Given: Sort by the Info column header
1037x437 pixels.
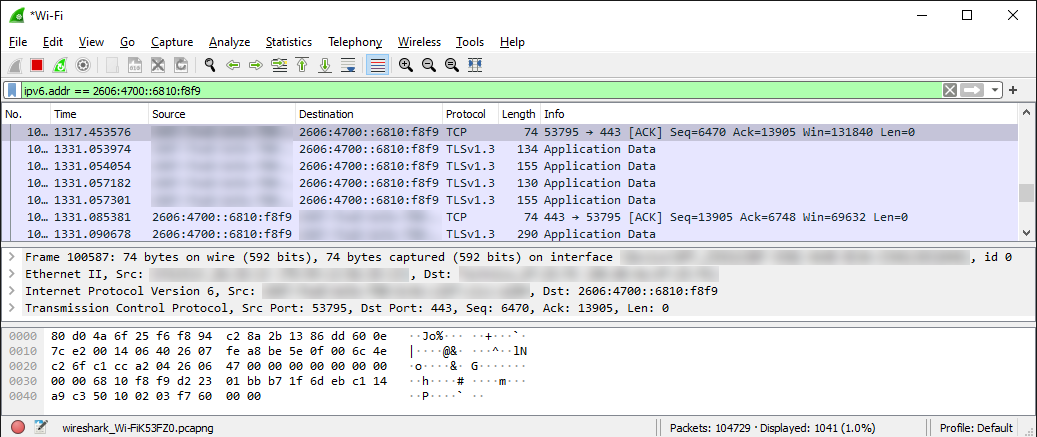Looking at the screenshot, I should [780, 114].
